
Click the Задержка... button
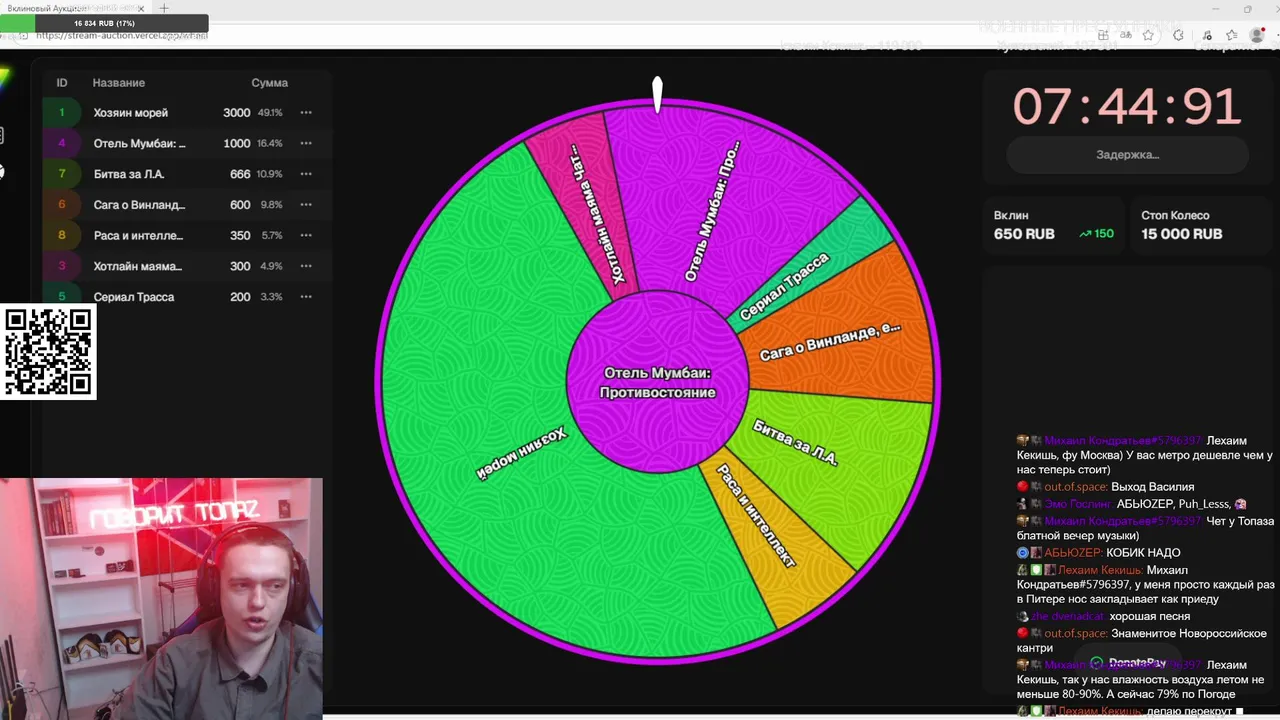1128,155
